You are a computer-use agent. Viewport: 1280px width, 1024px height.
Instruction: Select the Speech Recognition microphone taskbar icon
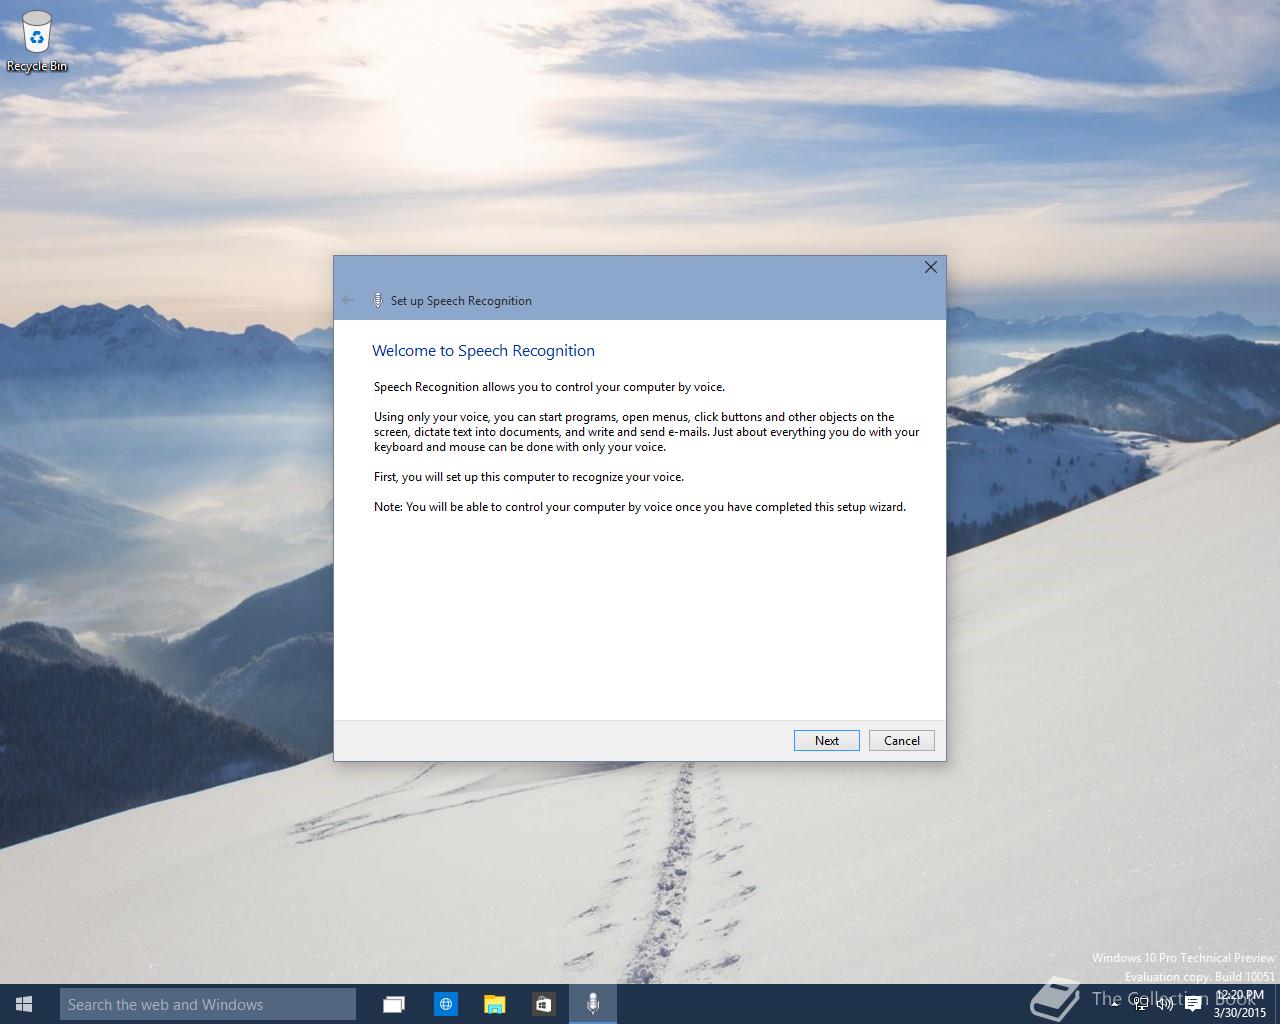(x=593, y=1004)
